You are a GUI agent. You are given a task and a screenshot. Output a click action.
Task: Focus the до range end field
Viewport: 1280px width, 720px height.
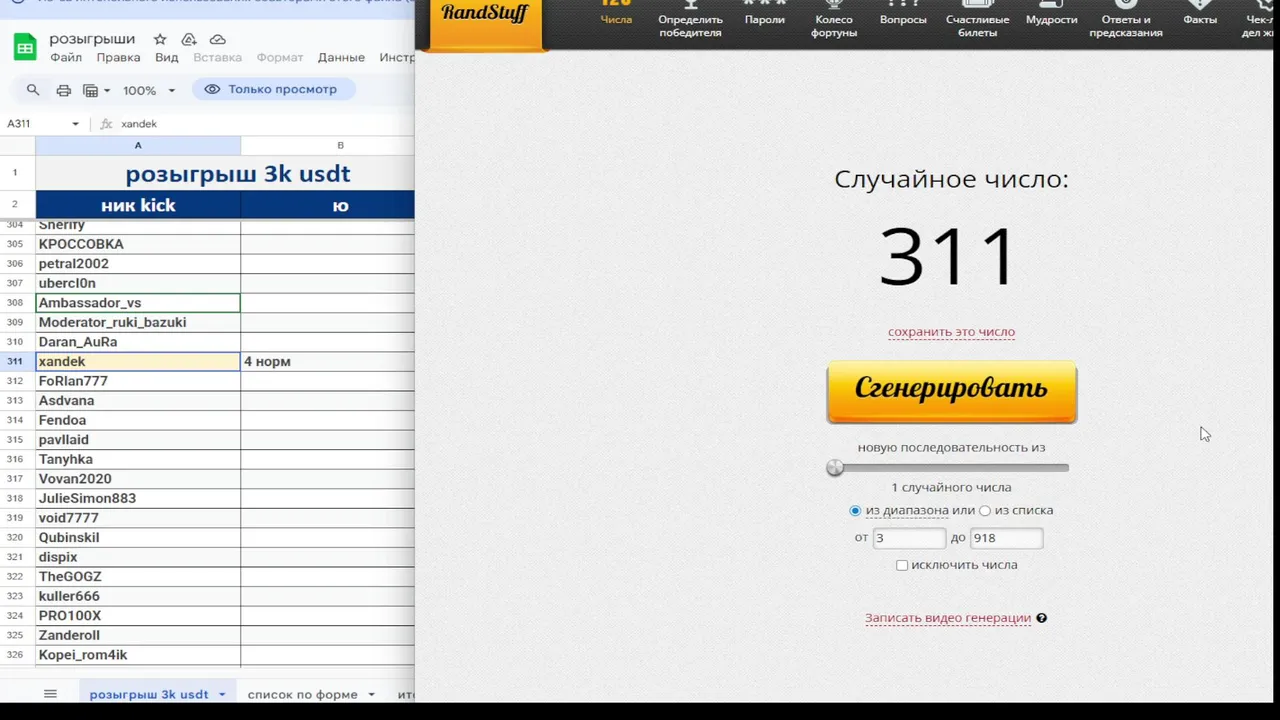(1006, 538)
